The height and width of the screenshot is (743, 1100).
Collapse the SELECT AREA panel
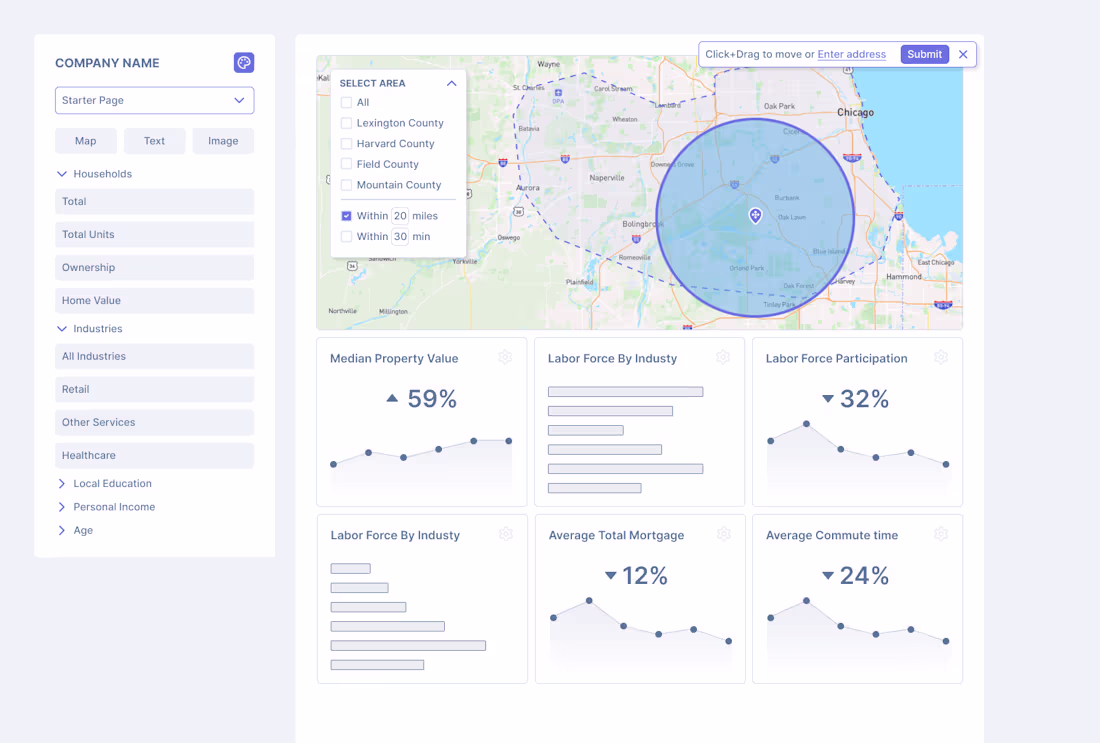pyautogui.click(x=451, y=83)
